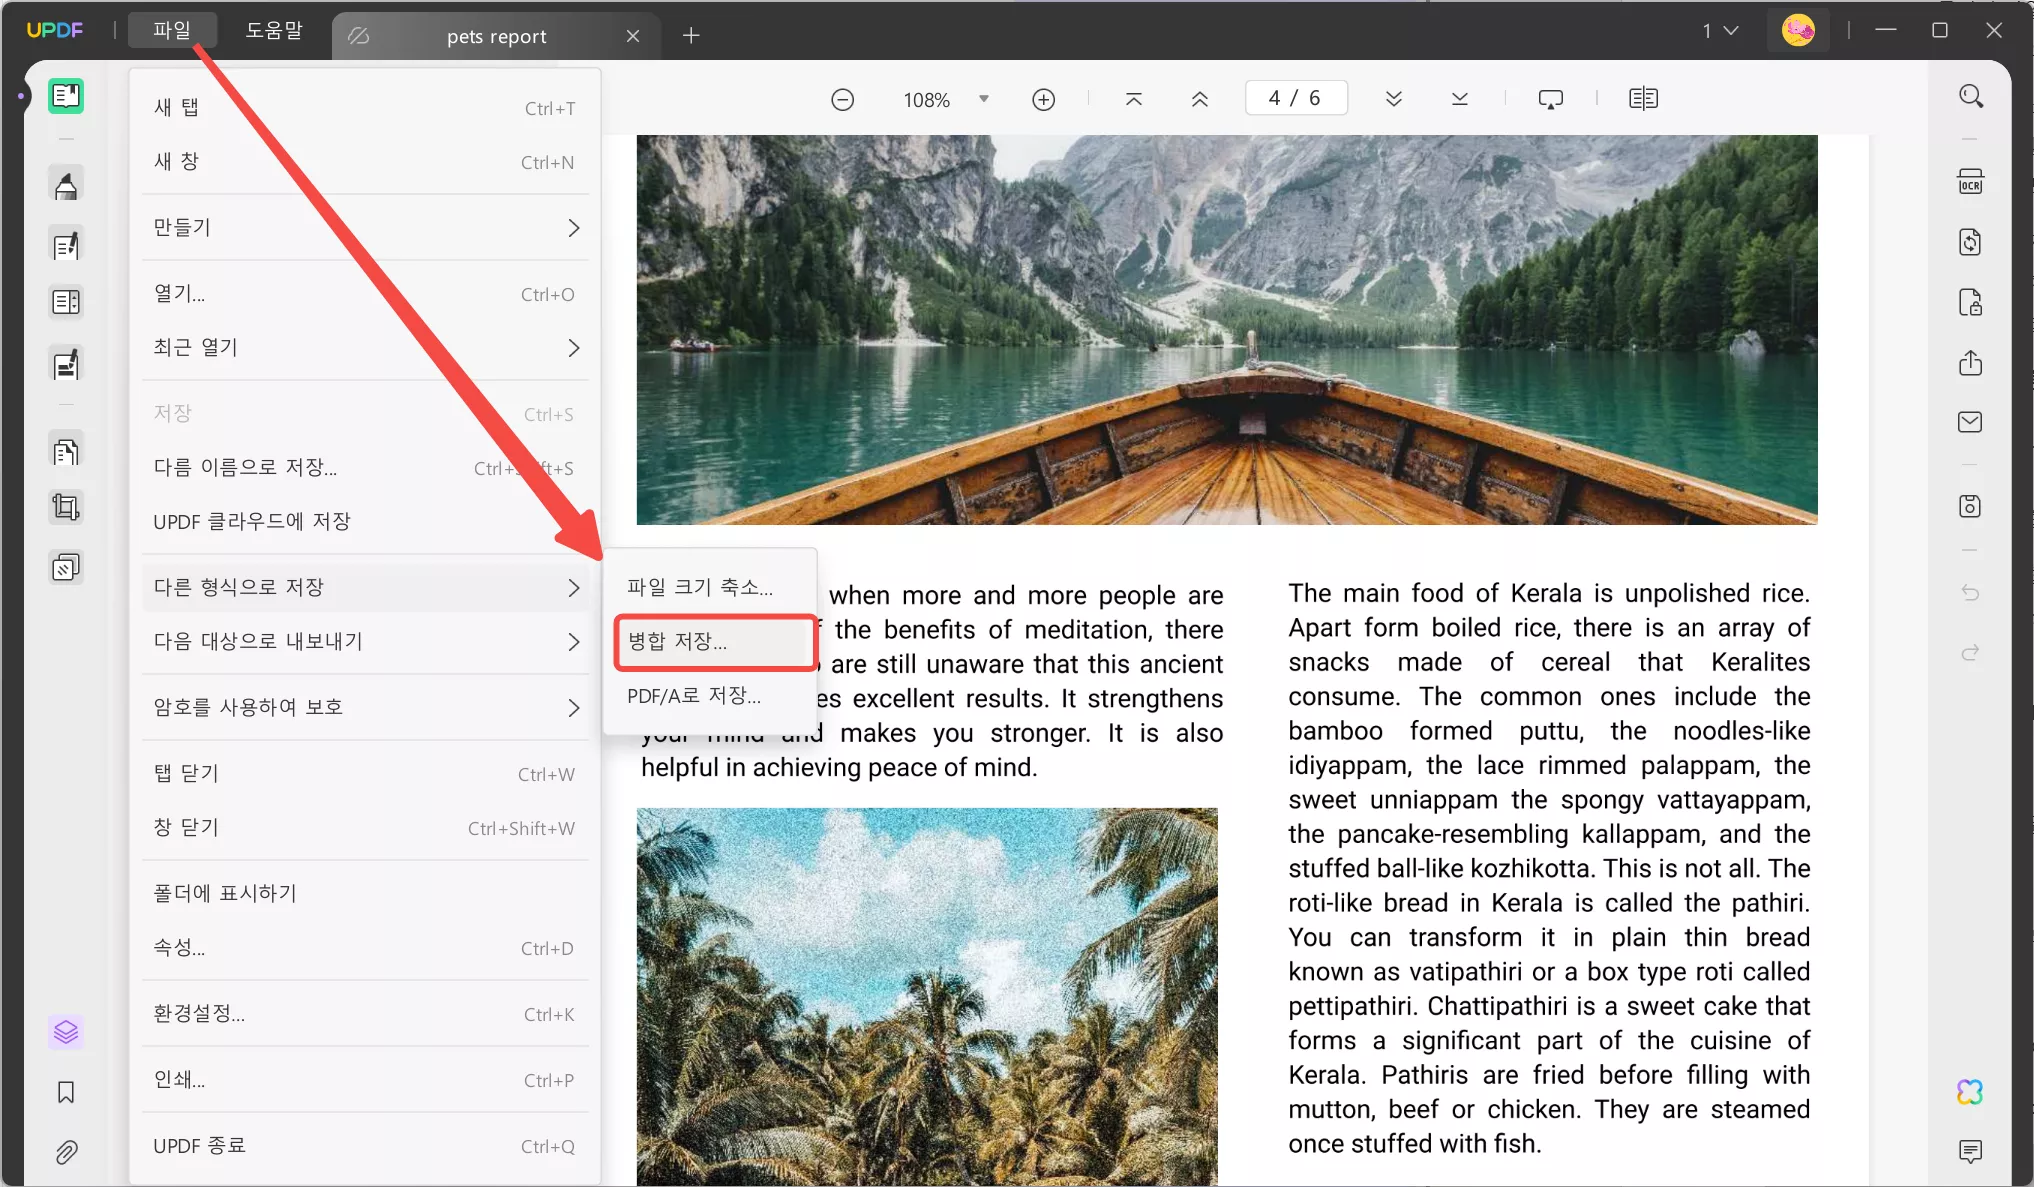
Task: Click the palm trees photo
Action: (x=927, y=997)
